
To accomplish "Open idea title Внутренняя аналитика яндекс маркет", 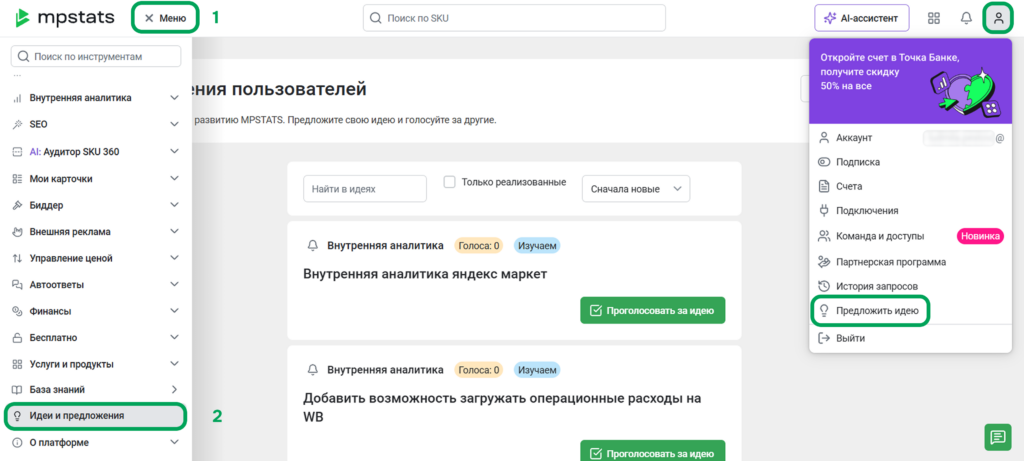I will tap(425, 274).
